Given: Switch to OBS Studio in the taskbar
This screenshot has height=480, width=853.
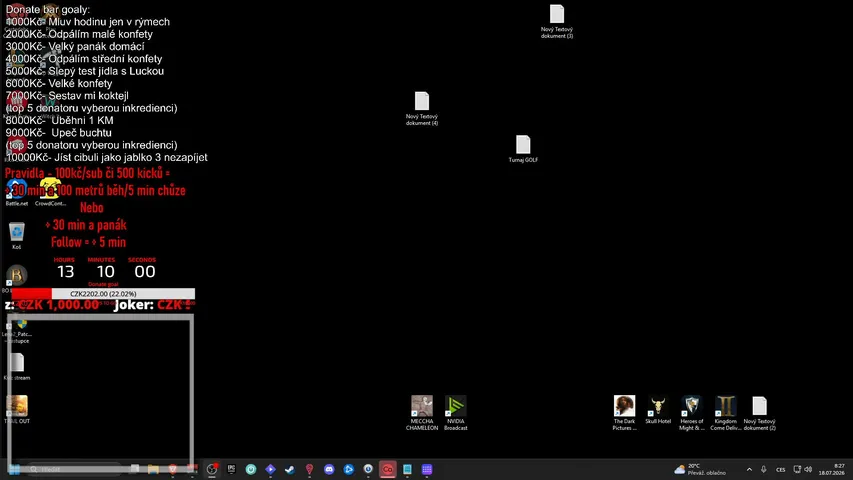Looking at the screenshot, I should pyautogui.click(x=212, y=469).
